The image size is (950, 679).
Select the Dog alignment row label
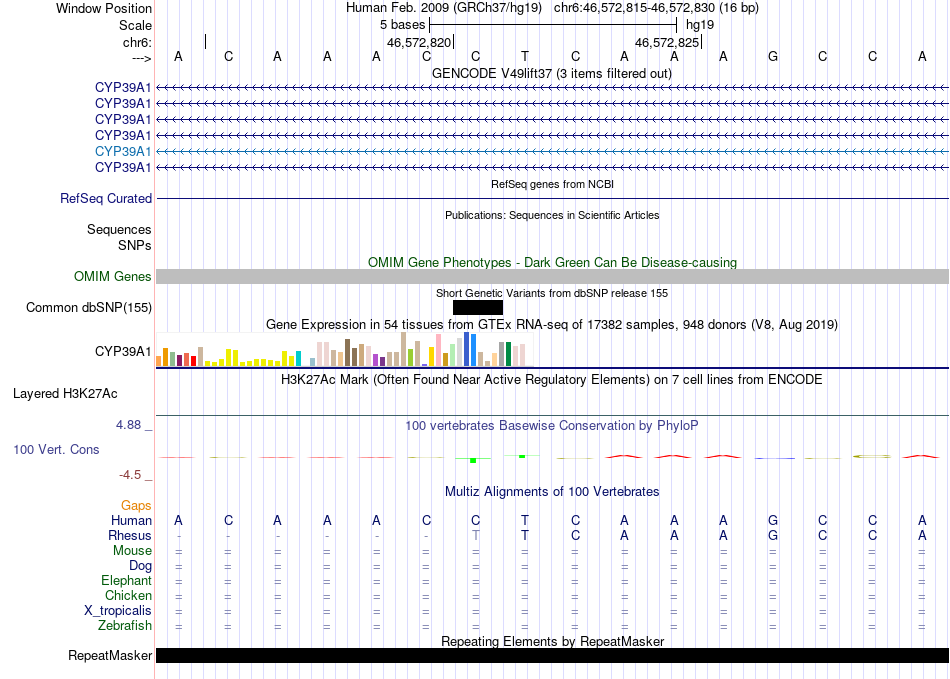(140, 566)
